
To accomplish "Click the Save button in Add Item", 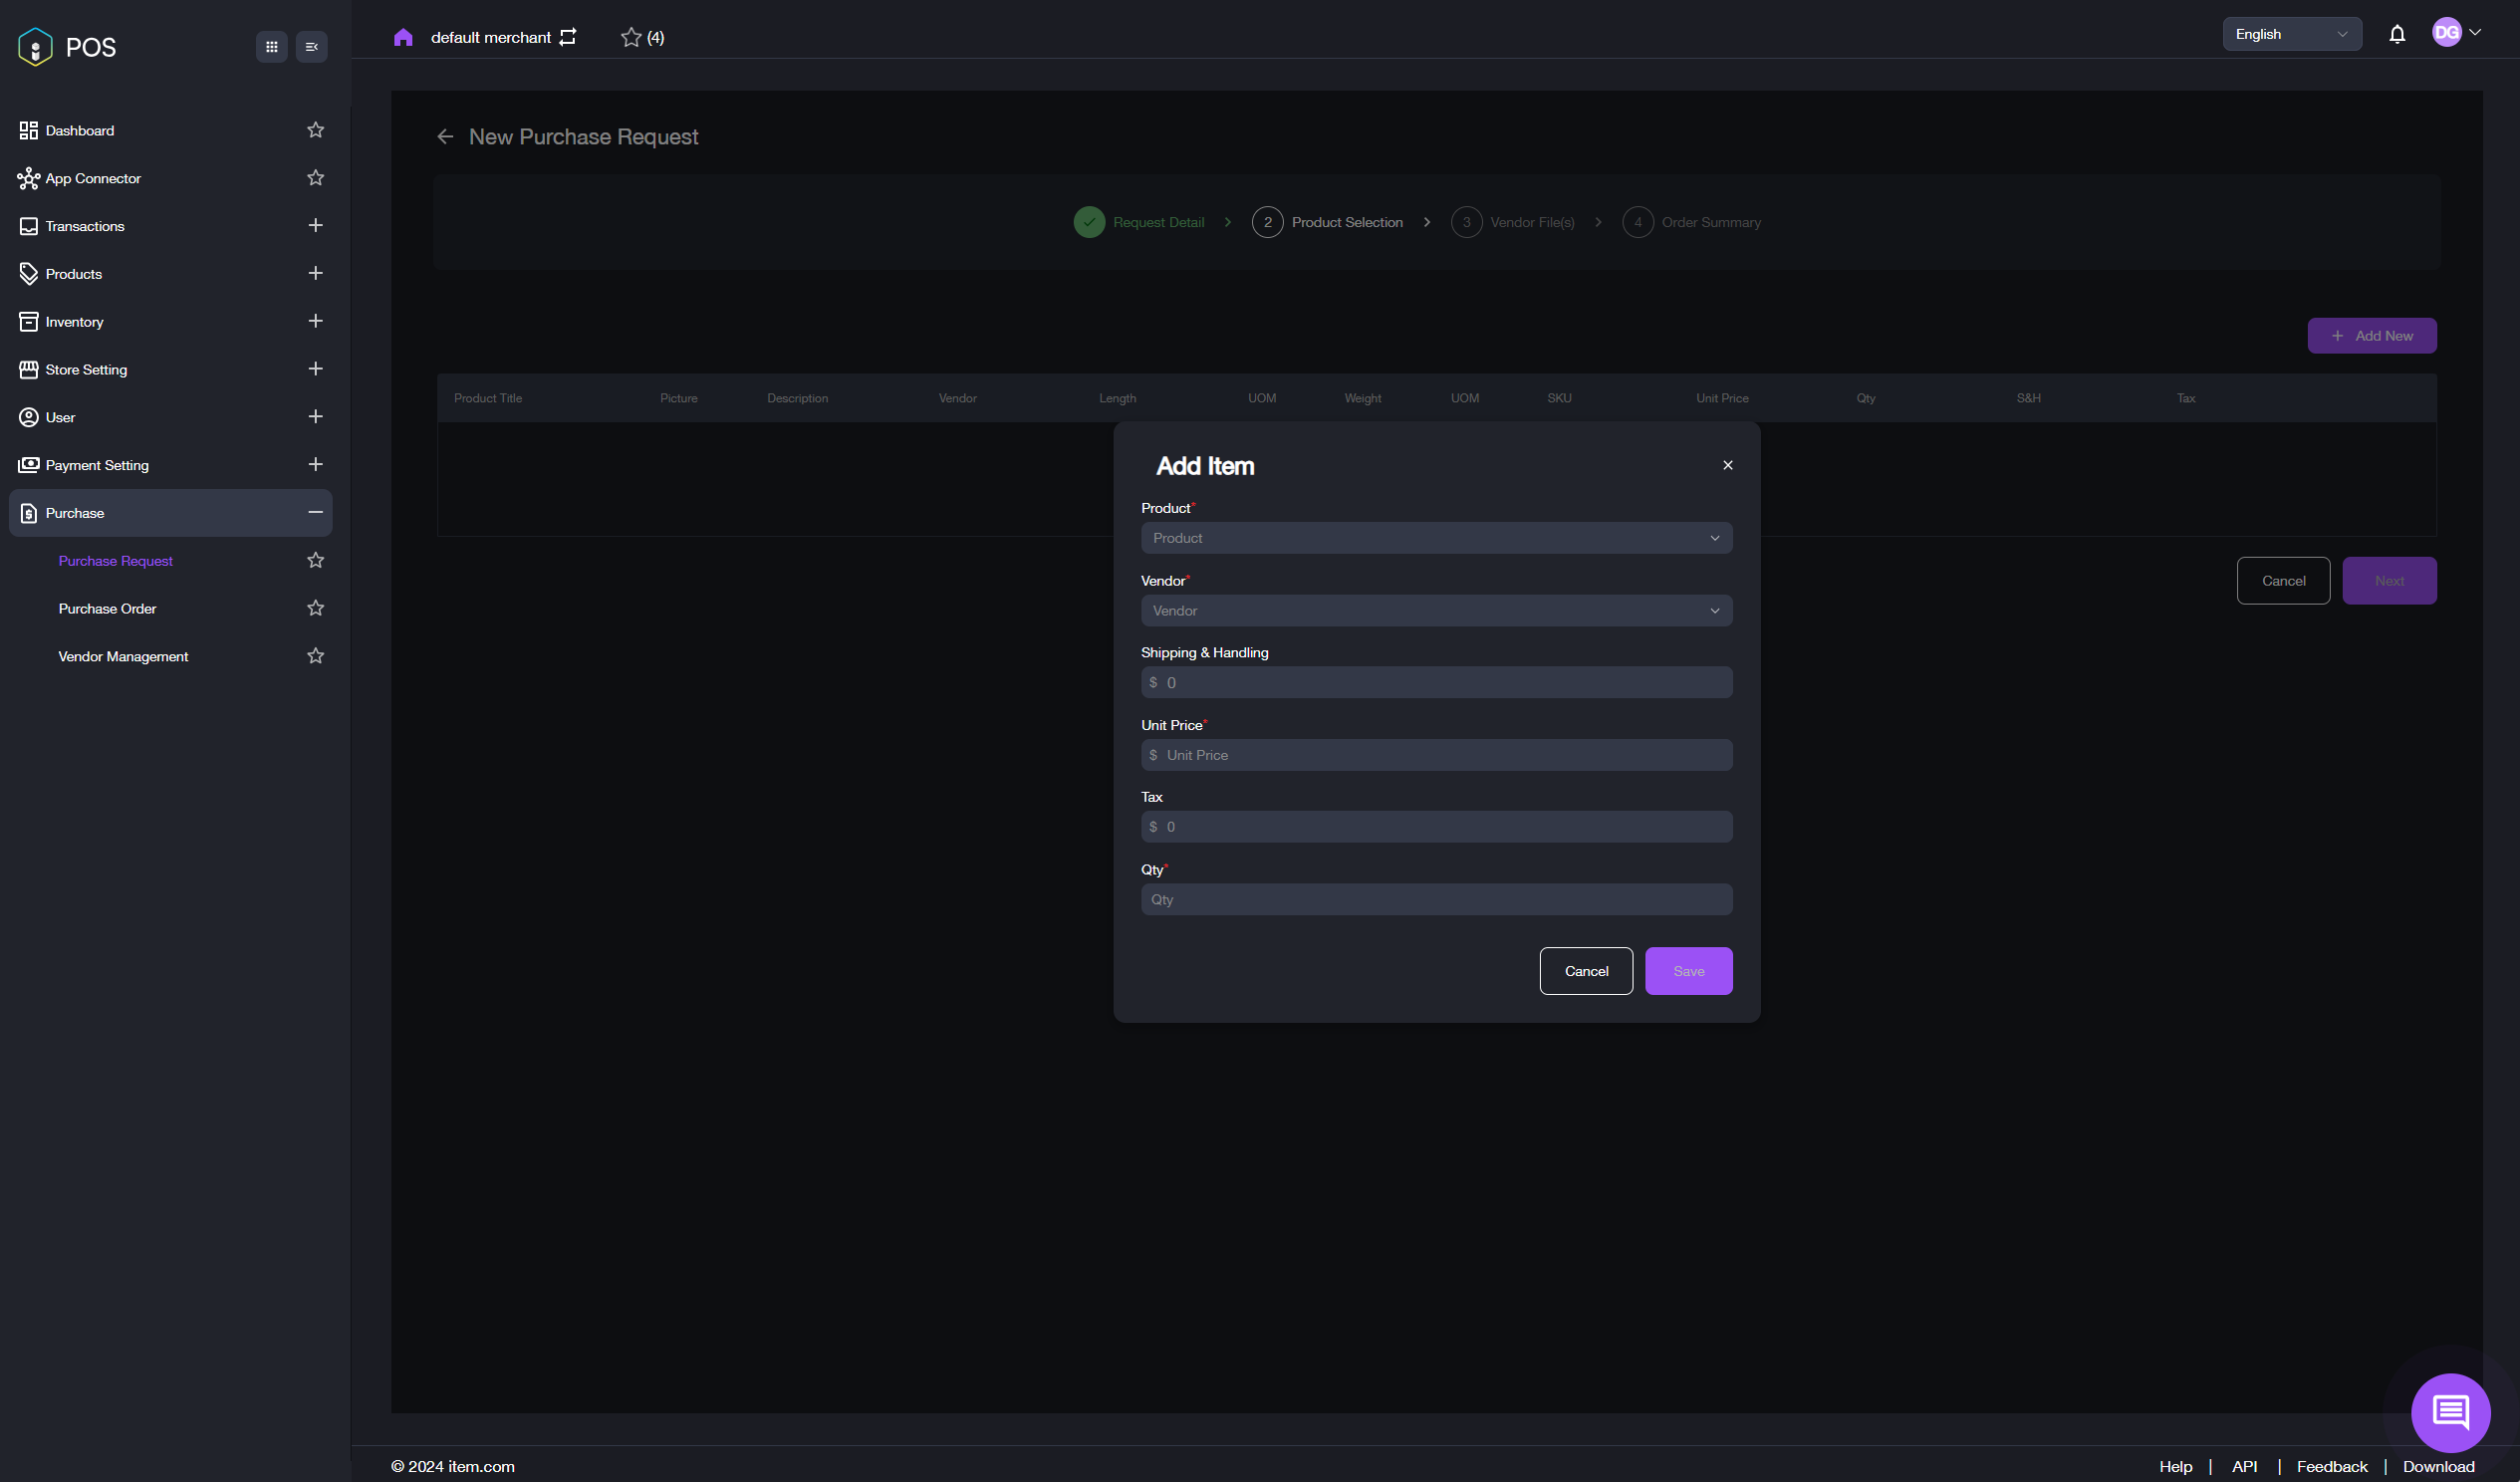I will click(1688, 971).
